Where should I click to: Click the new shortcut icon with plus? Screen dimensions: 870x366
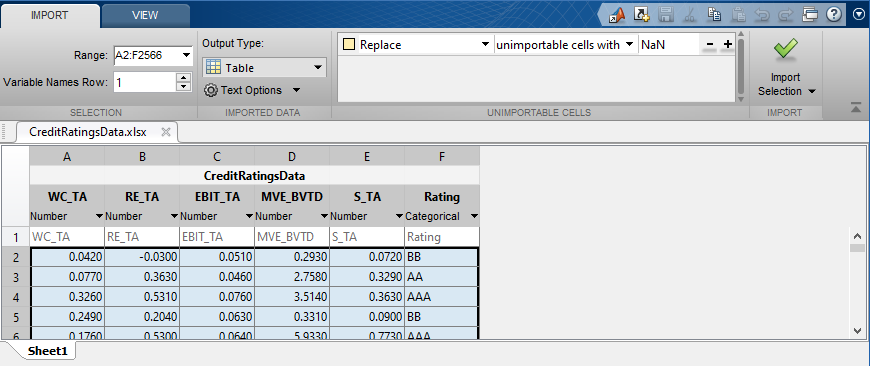642,15
